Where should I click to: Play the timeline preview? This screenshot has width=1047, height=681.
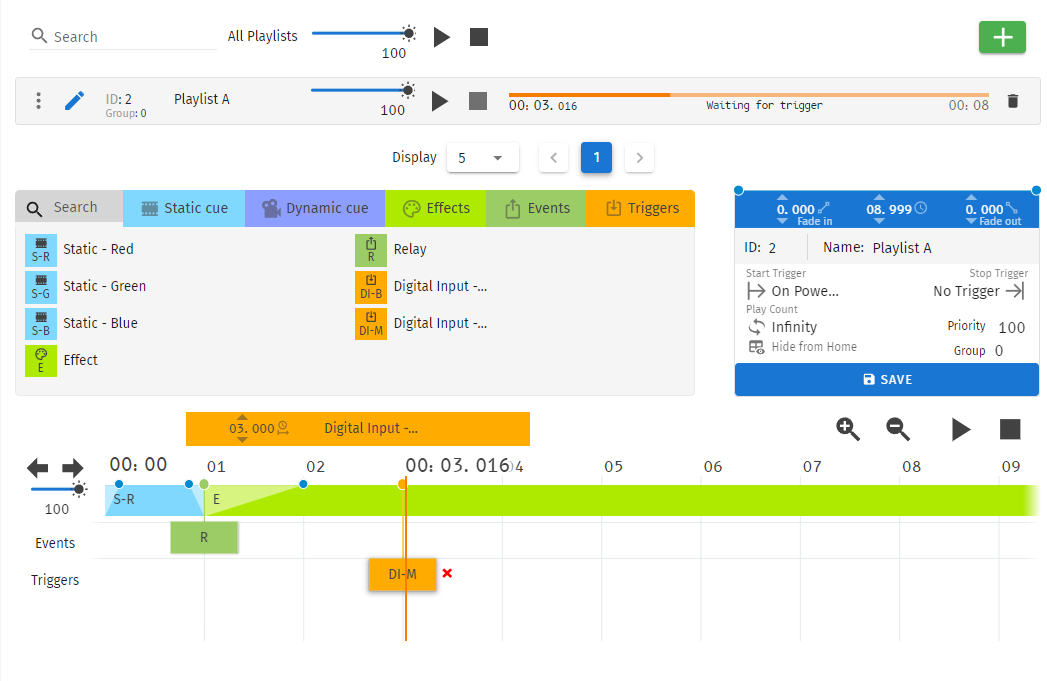pos(960,429)
